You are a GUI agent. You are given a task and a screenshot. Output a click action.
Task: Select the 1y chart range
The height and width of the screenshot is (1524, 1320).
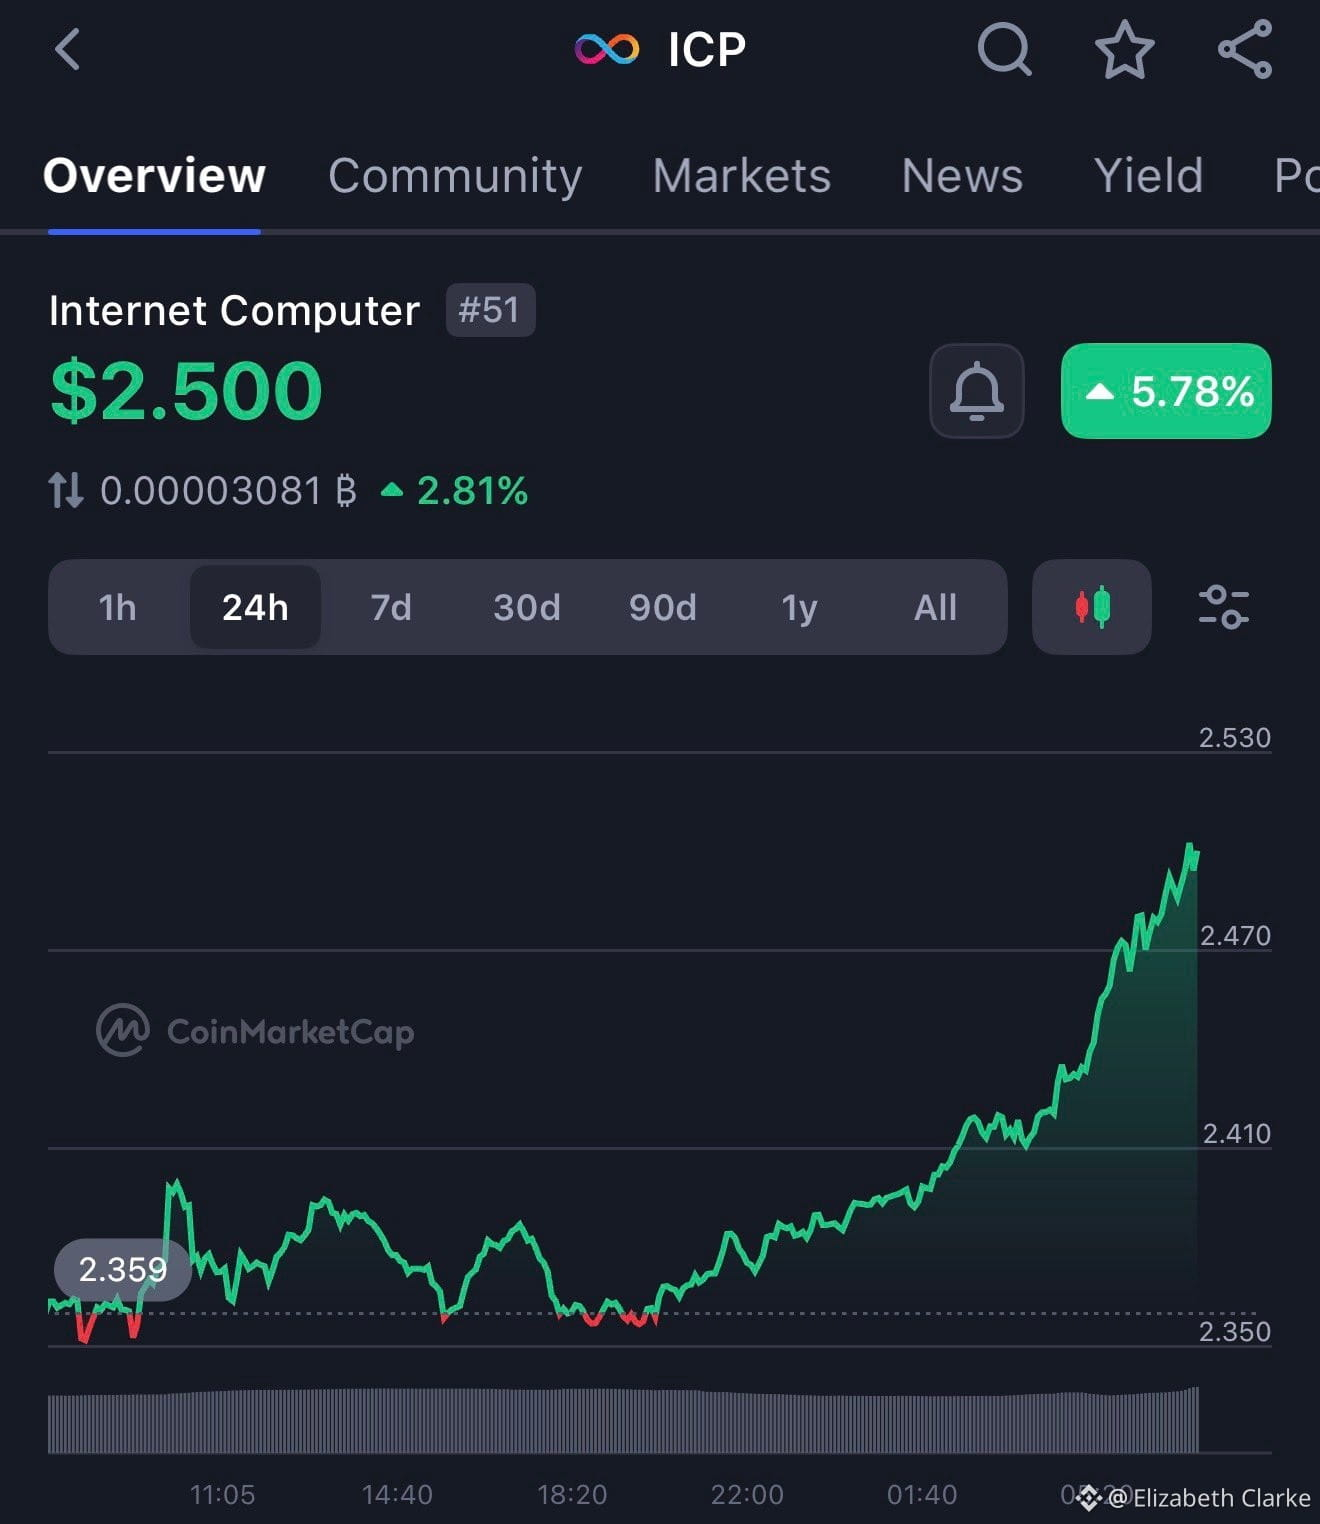[x=799, y=607]
